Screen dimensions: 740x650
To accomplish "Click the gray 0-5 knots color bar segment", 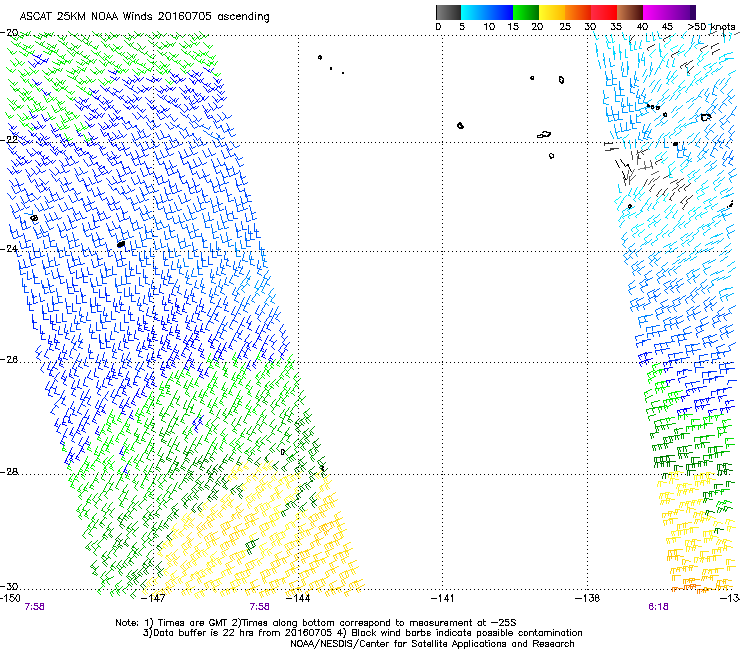I will tap(448, 12).
